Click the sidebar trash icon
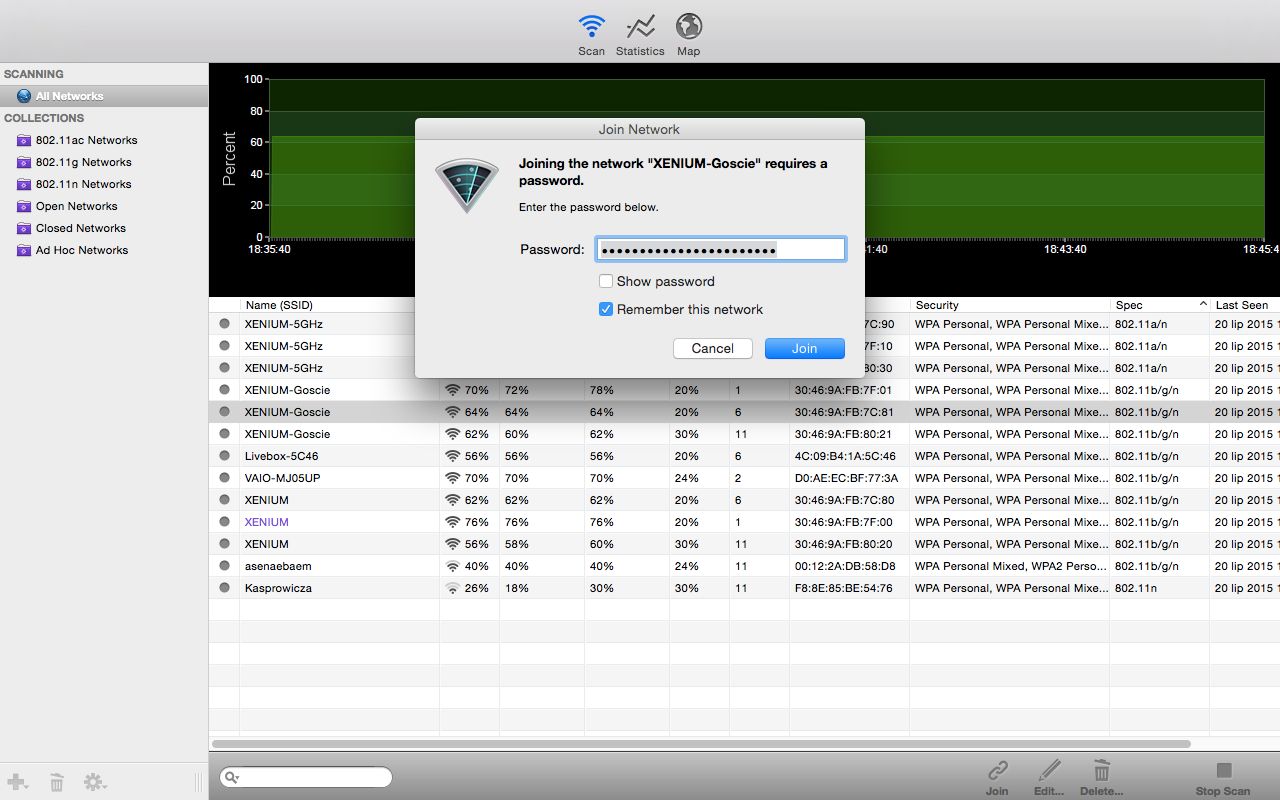 tap(57, 782)
